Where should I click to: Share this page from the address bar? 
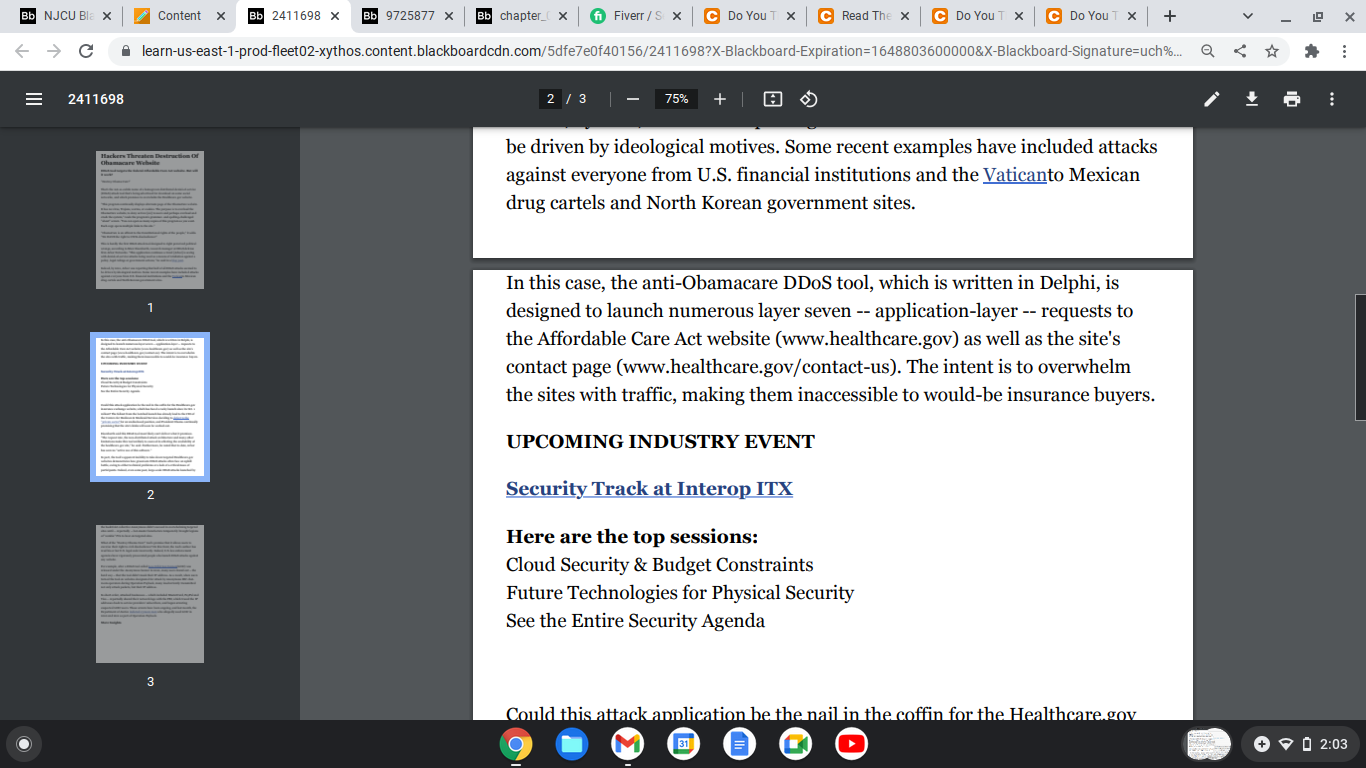1240,51
